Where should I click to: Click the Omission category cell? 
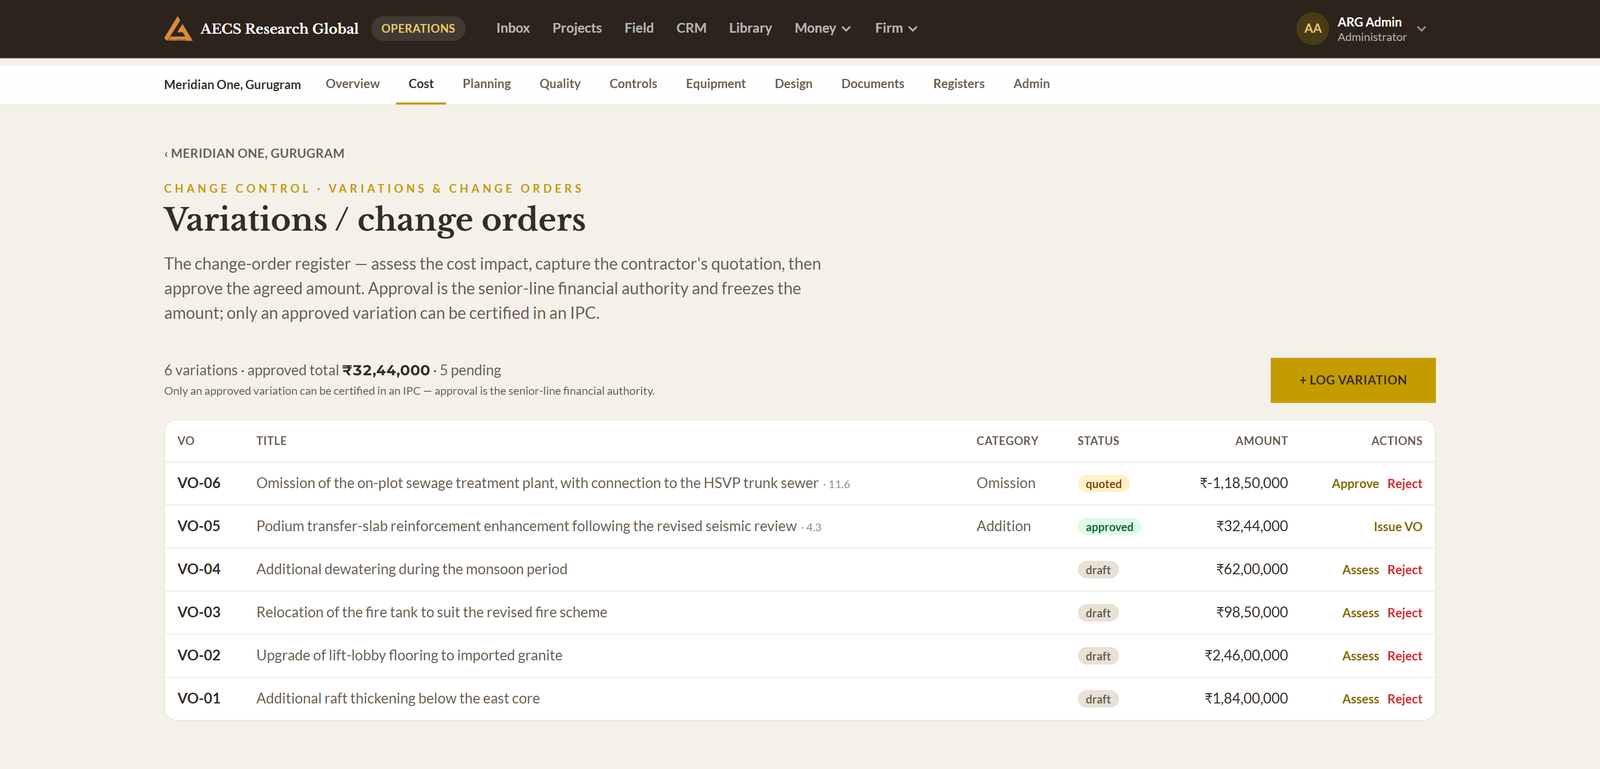(x=1006, y=483)
